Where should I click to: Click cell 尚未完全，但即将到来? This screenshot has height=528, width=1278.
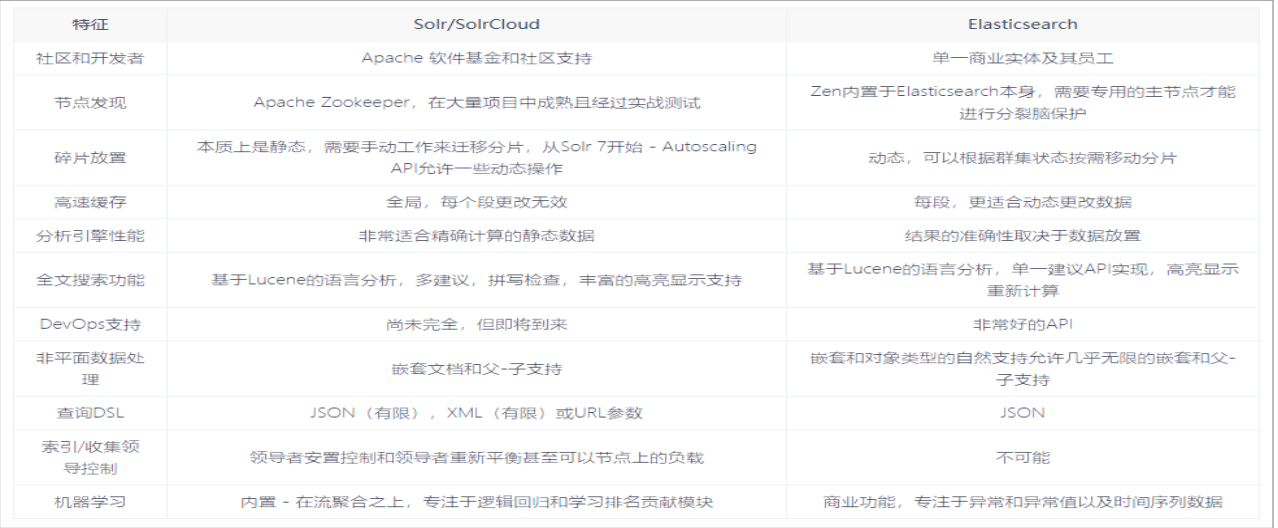[x=476, y=324]
